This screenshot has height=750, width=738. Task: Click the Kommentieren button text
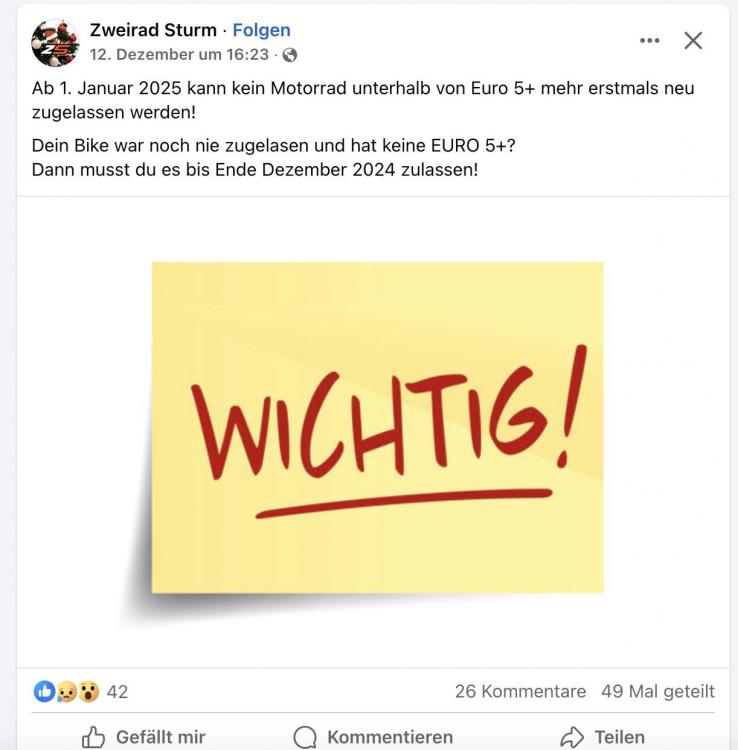(390, 737)
